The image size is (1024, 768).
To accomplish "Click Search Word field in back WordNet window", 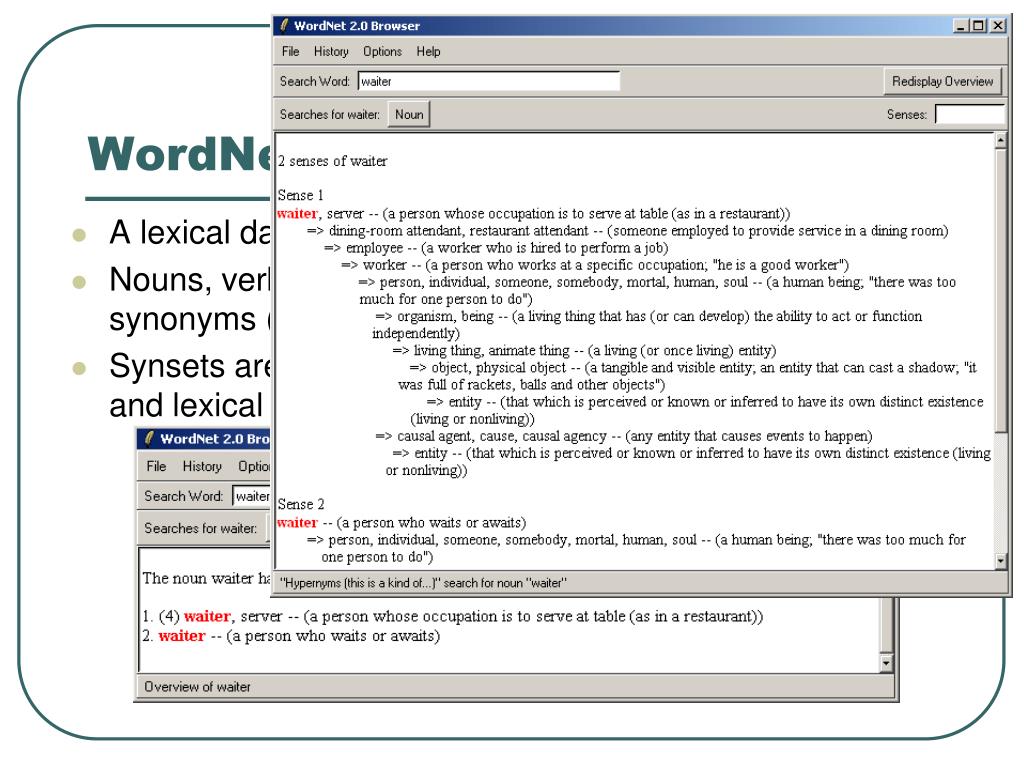I will point(252,496).
